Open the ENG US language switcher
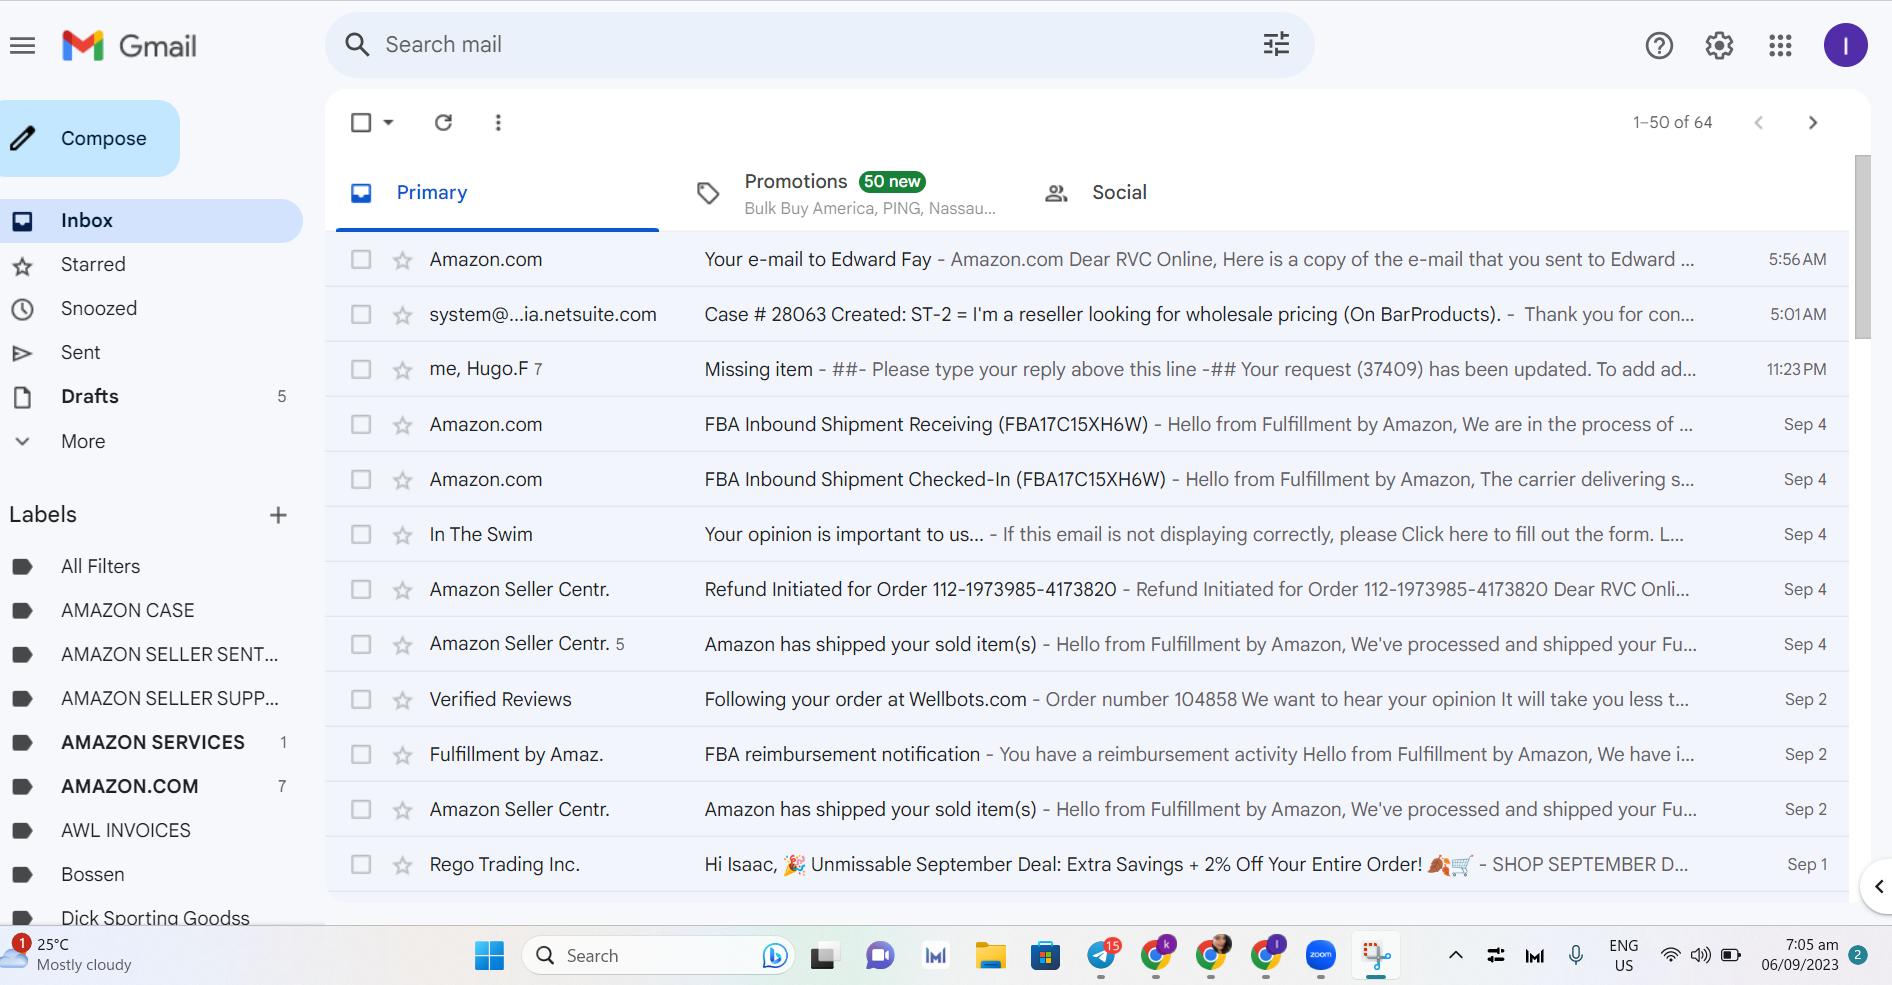The width and height of the screenshot is (1892, 985). tap(1624, 955)
